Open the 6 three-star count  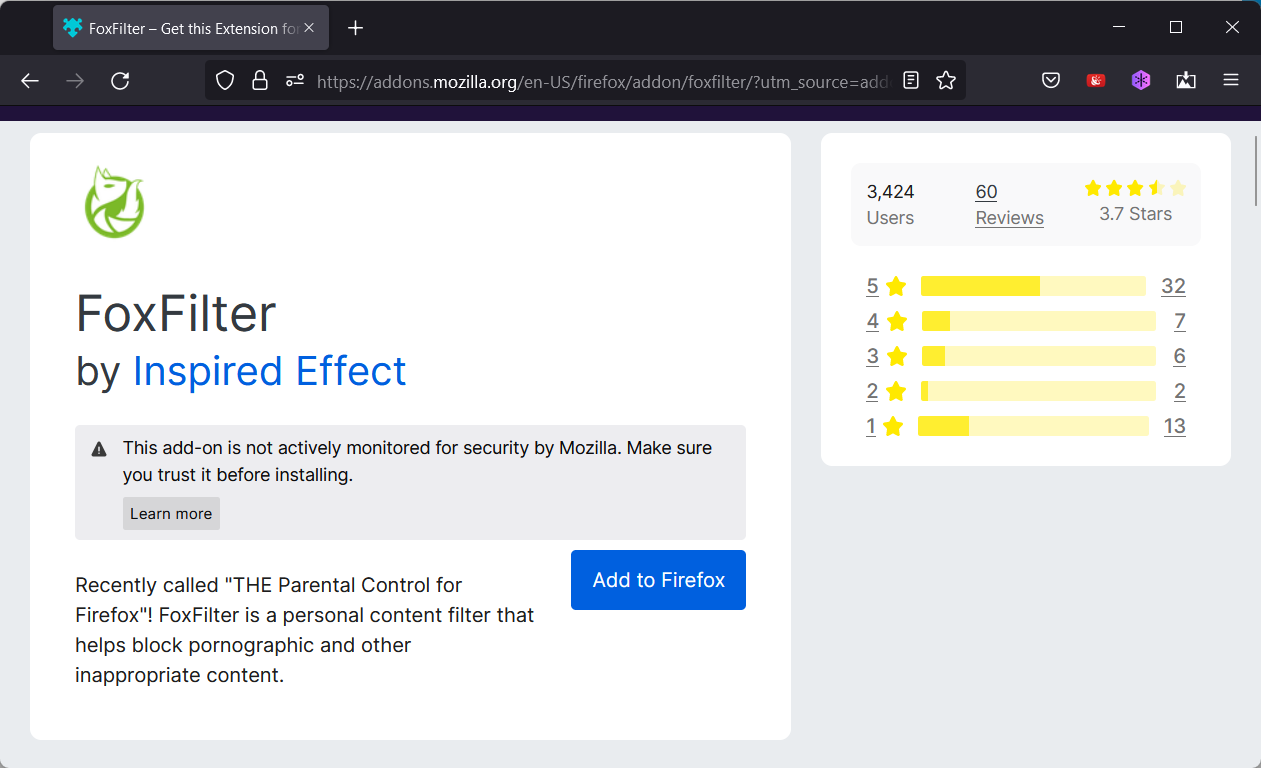tap(1180, 356)
